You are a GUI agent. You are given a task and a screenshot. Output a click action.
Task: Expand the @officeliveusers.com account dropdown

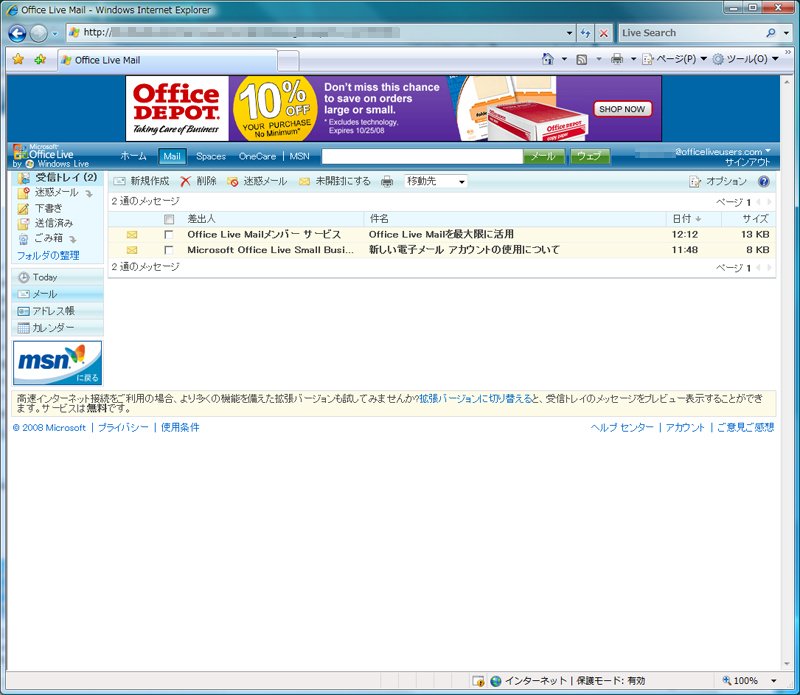tap(768, 151)
